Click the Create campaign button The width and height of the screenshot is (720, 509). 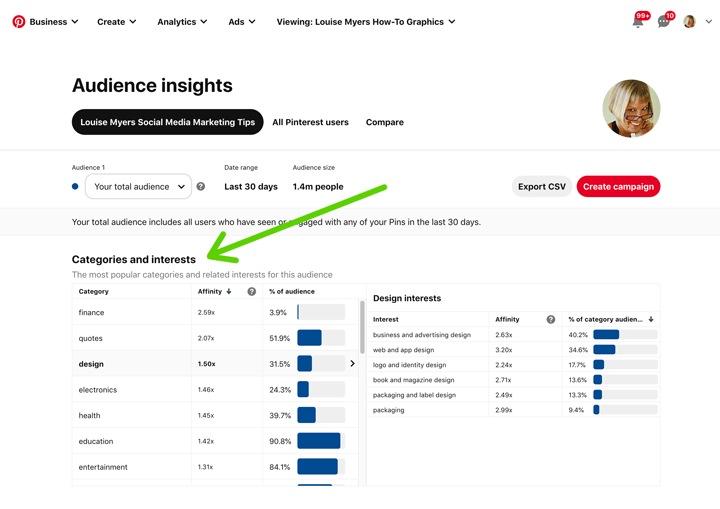coord(619,187)
